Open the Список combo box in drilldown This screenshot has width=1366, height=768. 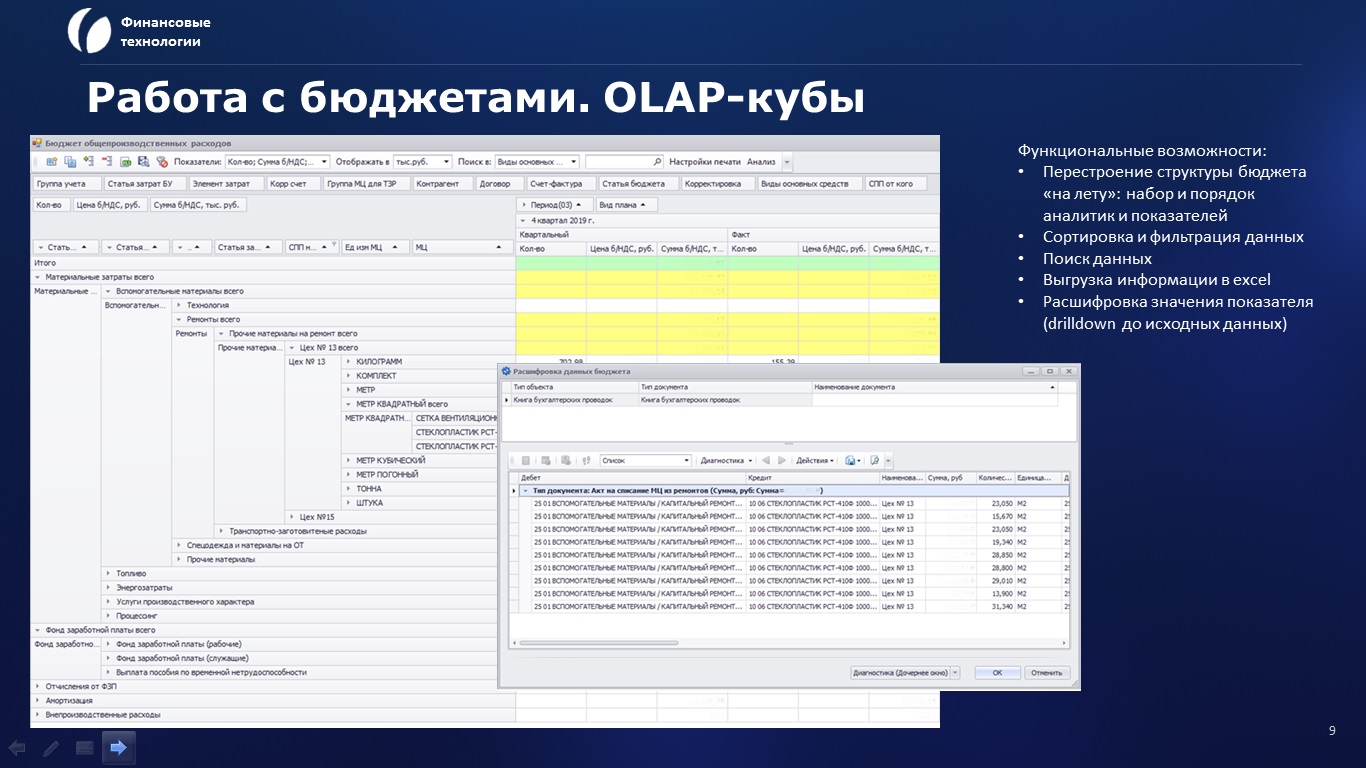click(645, 460)
